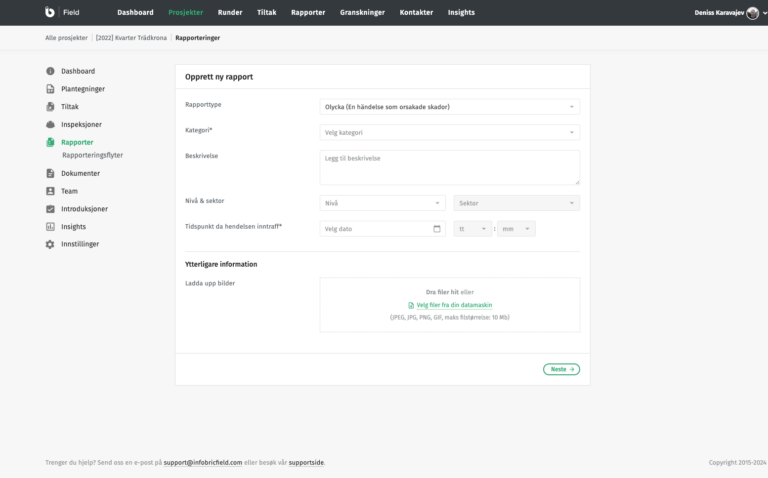This screenshot has width=768, height=478.
Task: Click the Innstillinger gear icon
Action: 50,244
